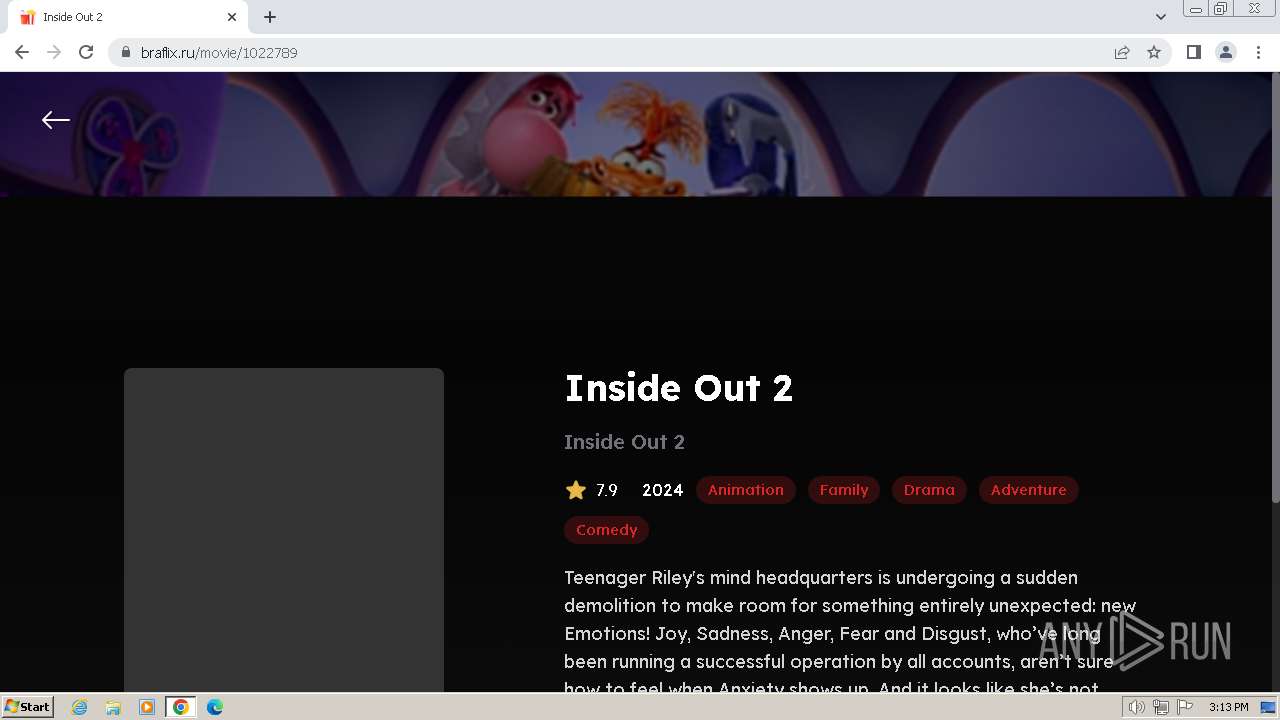Image resolution: width=1280 pixels, height=720 pixels.
Task: Click the grey Inside Out 2 subtitle
Action: point(625,442)
